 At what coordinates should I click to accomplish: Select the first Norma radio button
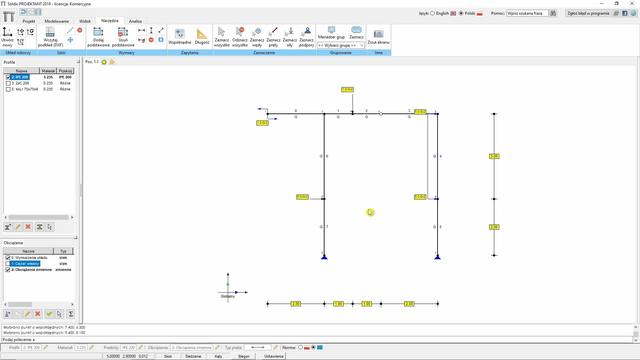click(300, 348)
